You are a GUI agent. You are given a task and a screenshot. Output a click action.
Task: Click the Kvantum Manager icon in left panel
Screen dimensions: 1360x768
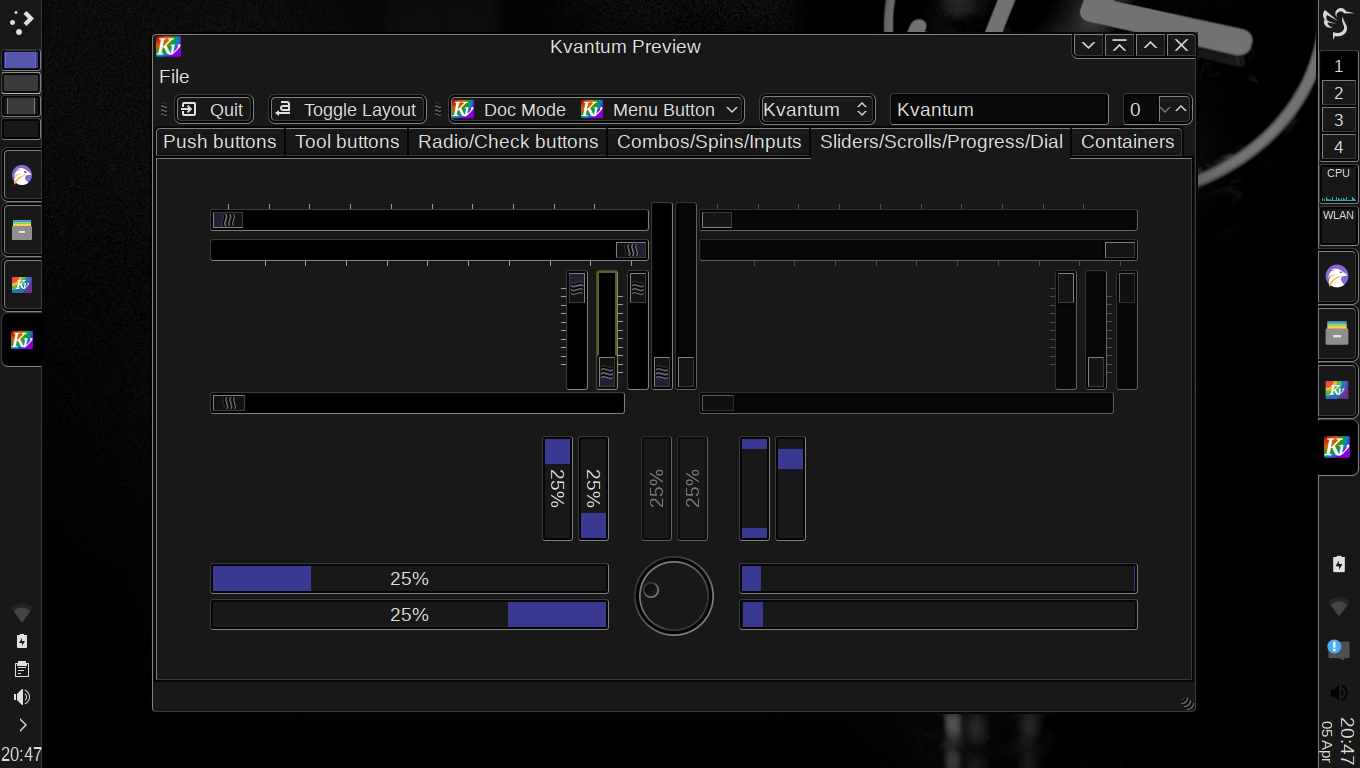[22, 285]
